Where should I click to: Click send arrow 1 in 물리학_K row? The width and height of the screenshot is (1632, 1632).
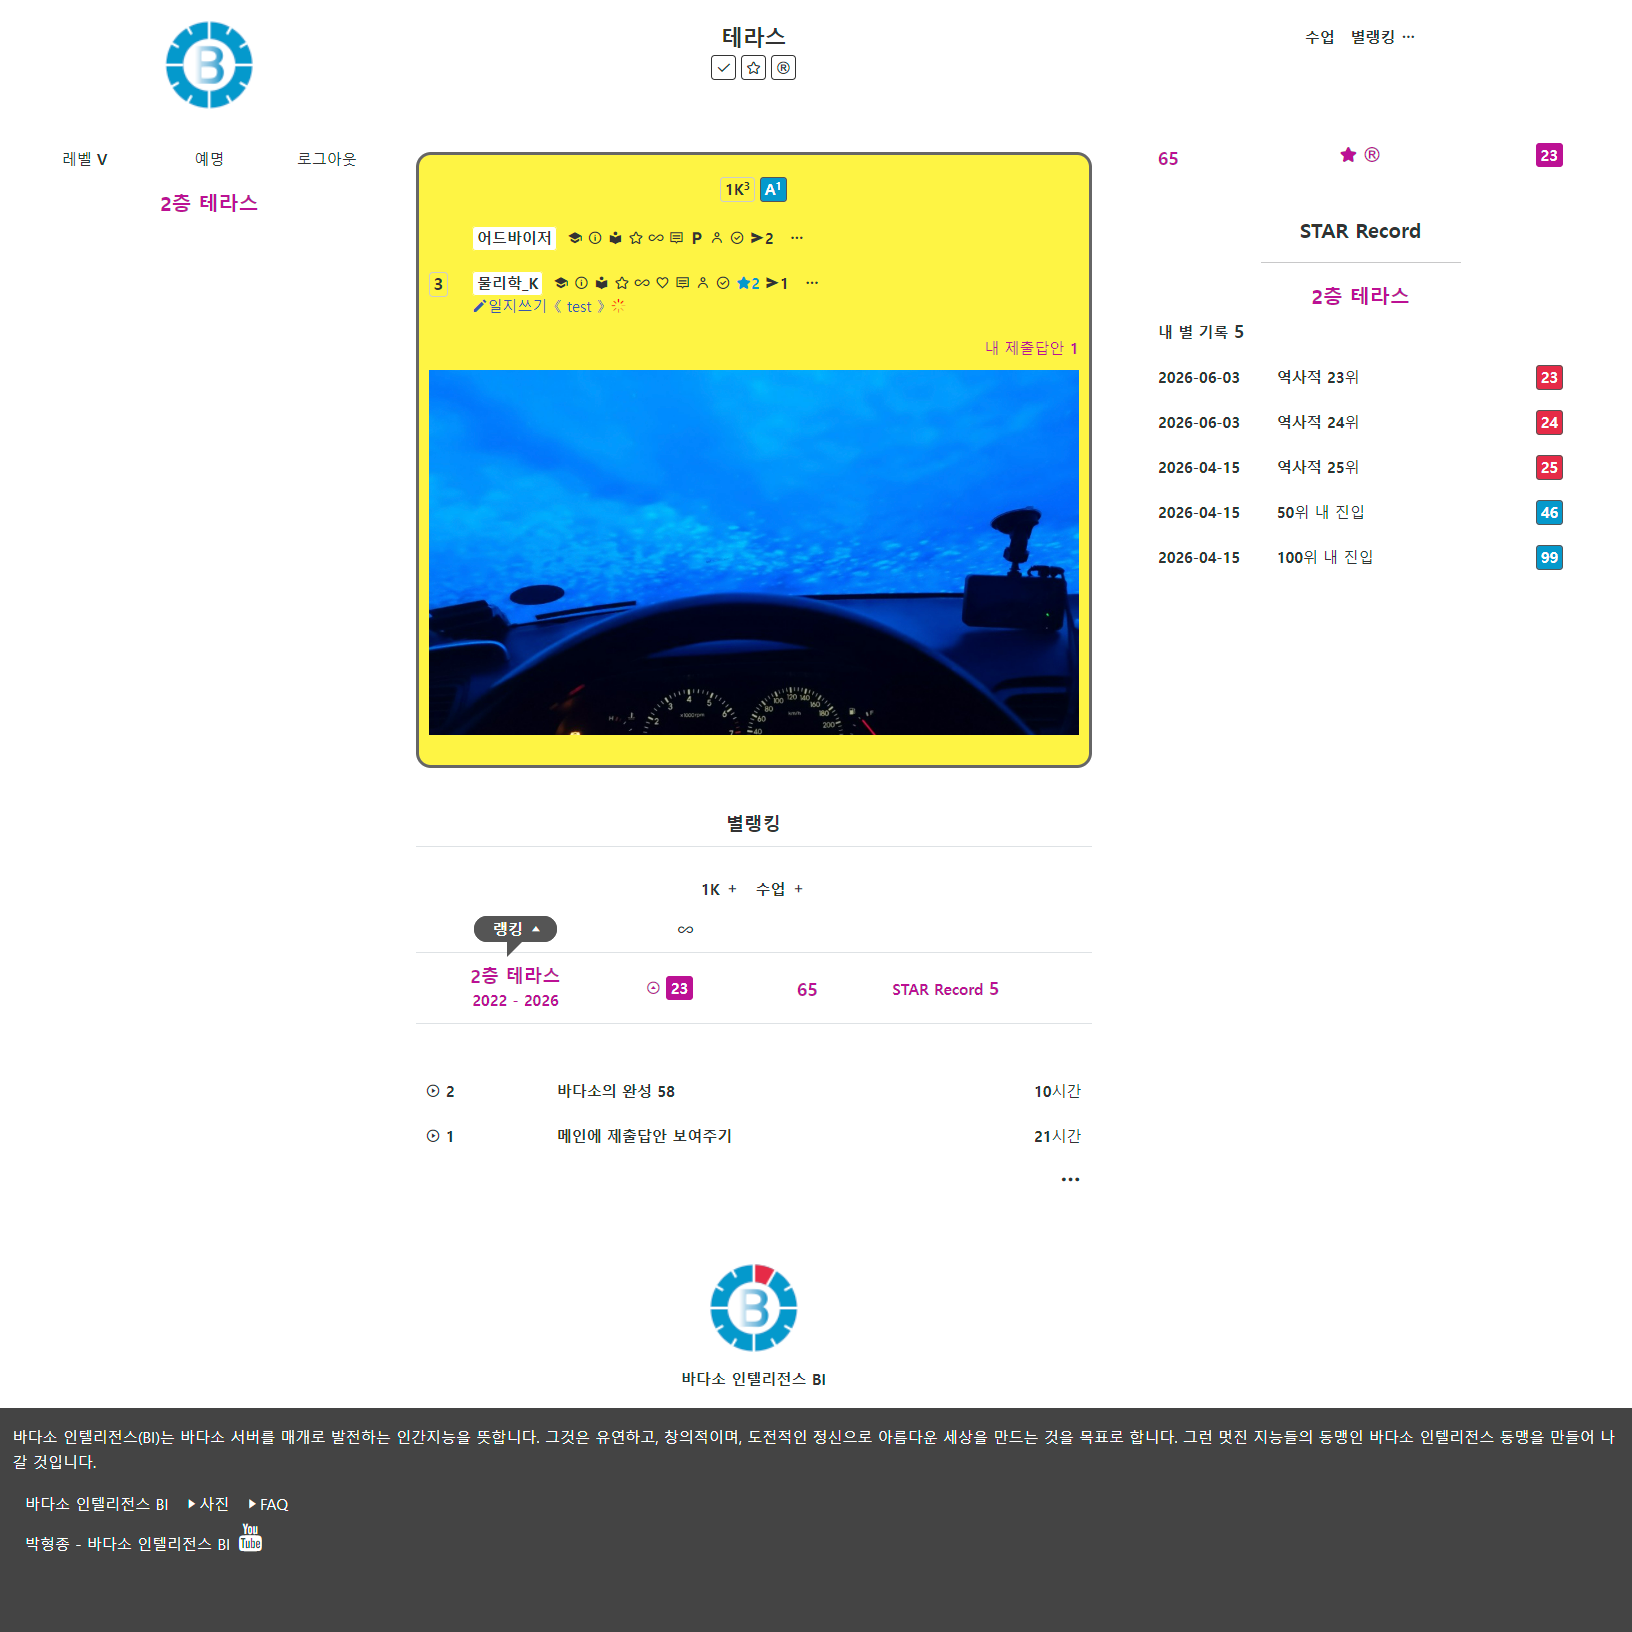tap(777, 283)
